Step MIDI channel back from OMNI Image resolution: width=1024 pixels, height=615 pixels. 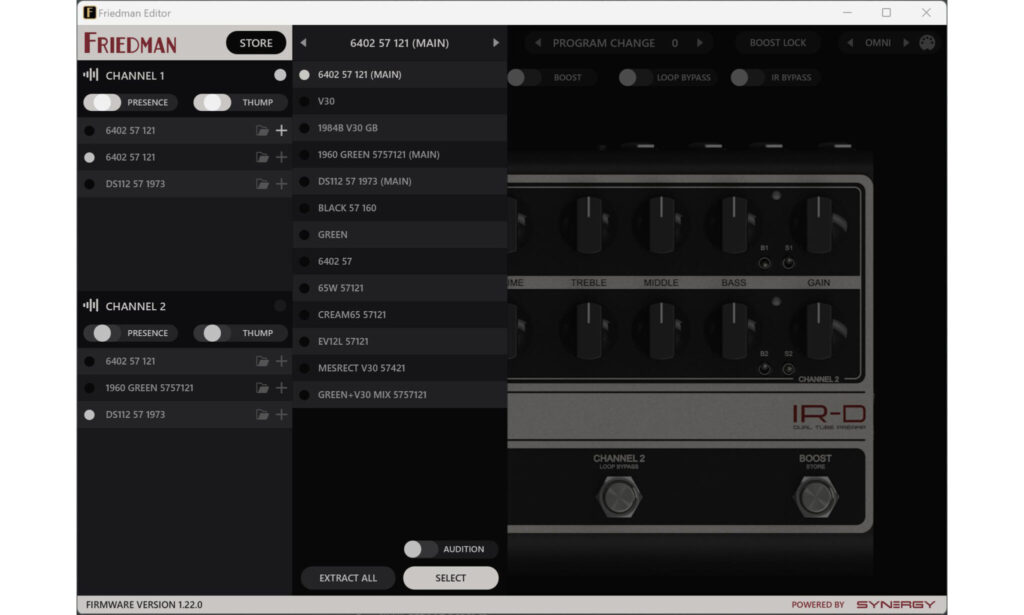click(850, 43)
